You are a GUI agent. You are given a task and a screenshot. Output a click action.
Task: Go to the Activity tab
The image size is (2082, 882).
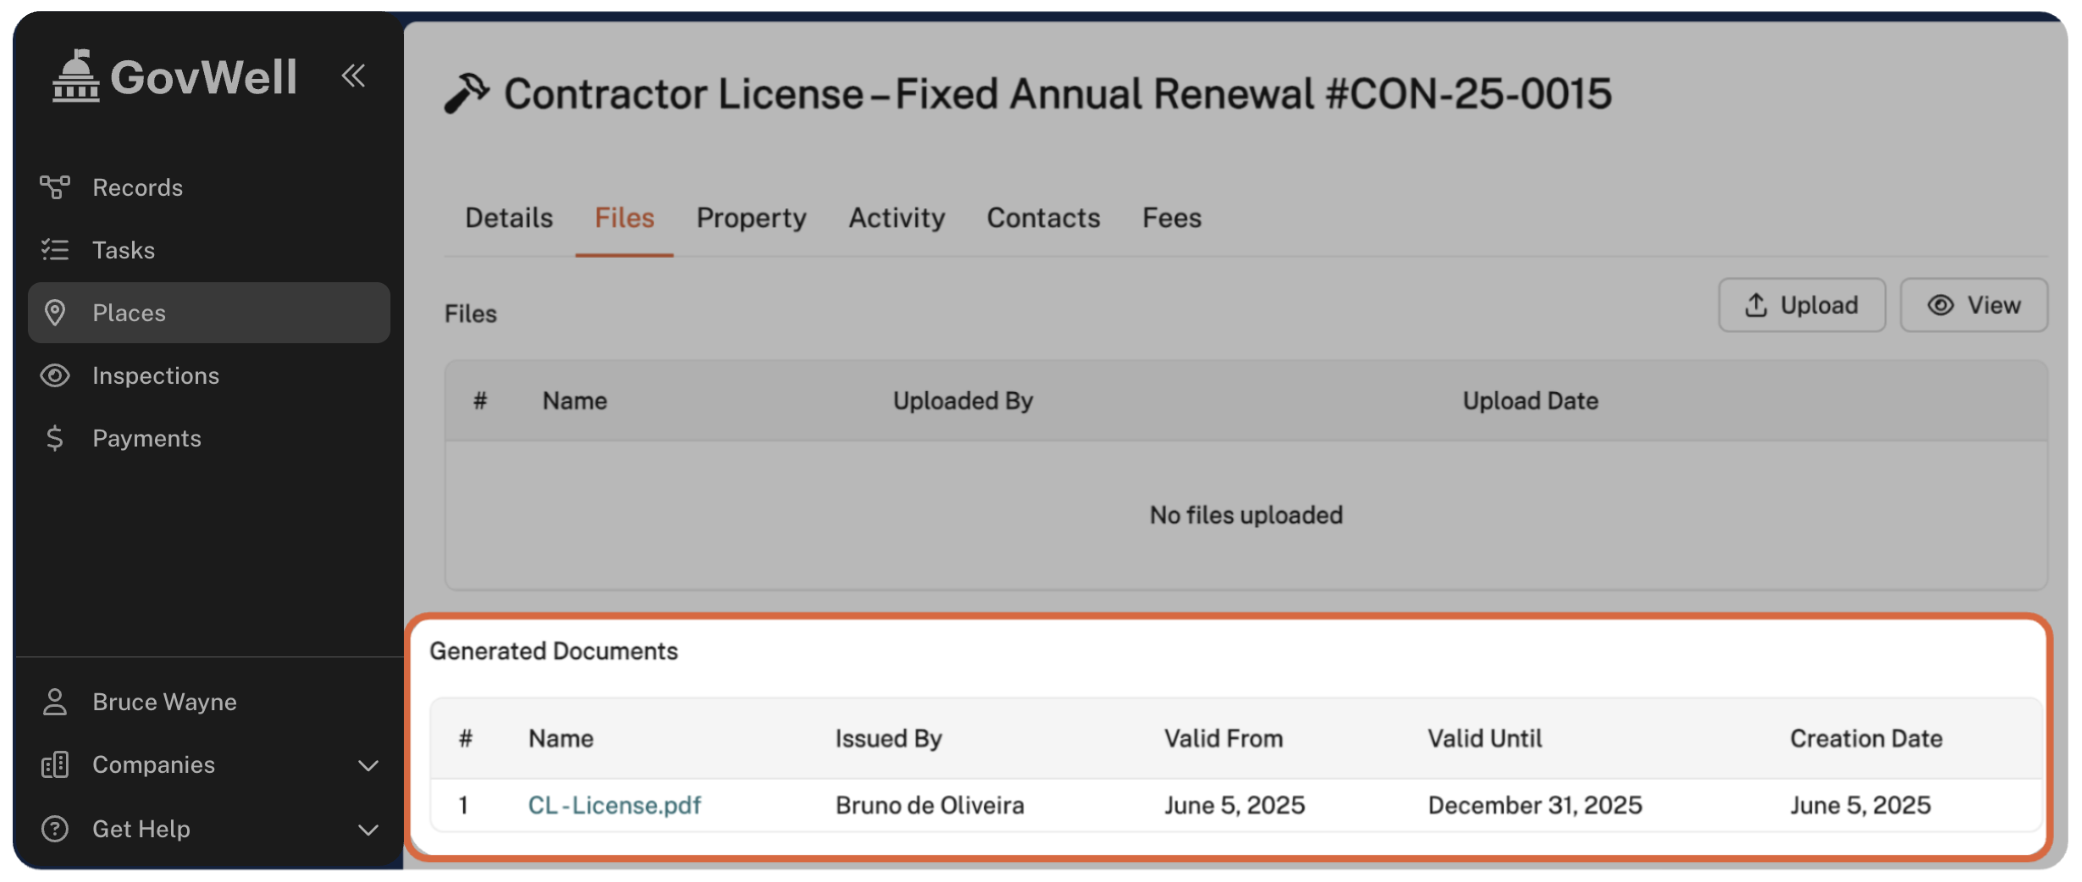pyautogui.click(x=896, y=218)
